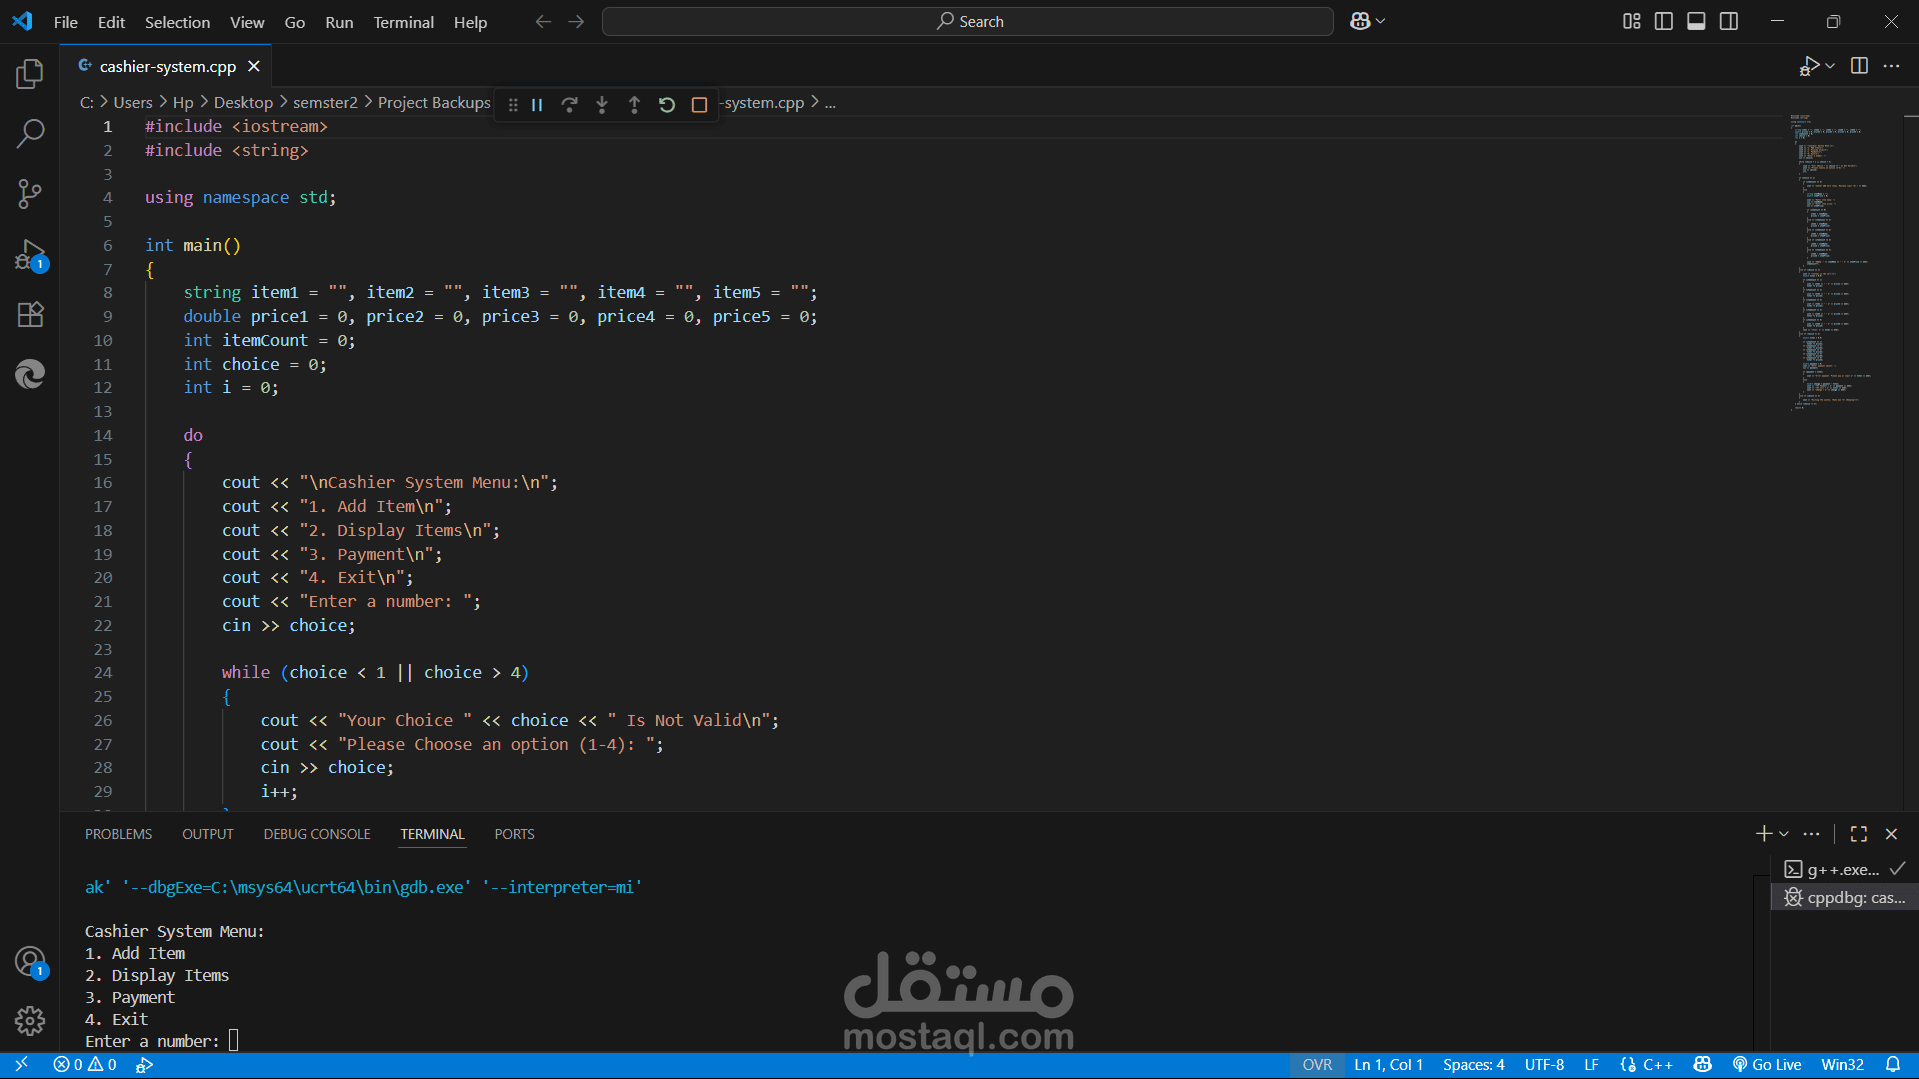This screenshot has height=1079, width=1919.
Task: Click the semster2 breadcrumb segment
Action: (325, 103)
